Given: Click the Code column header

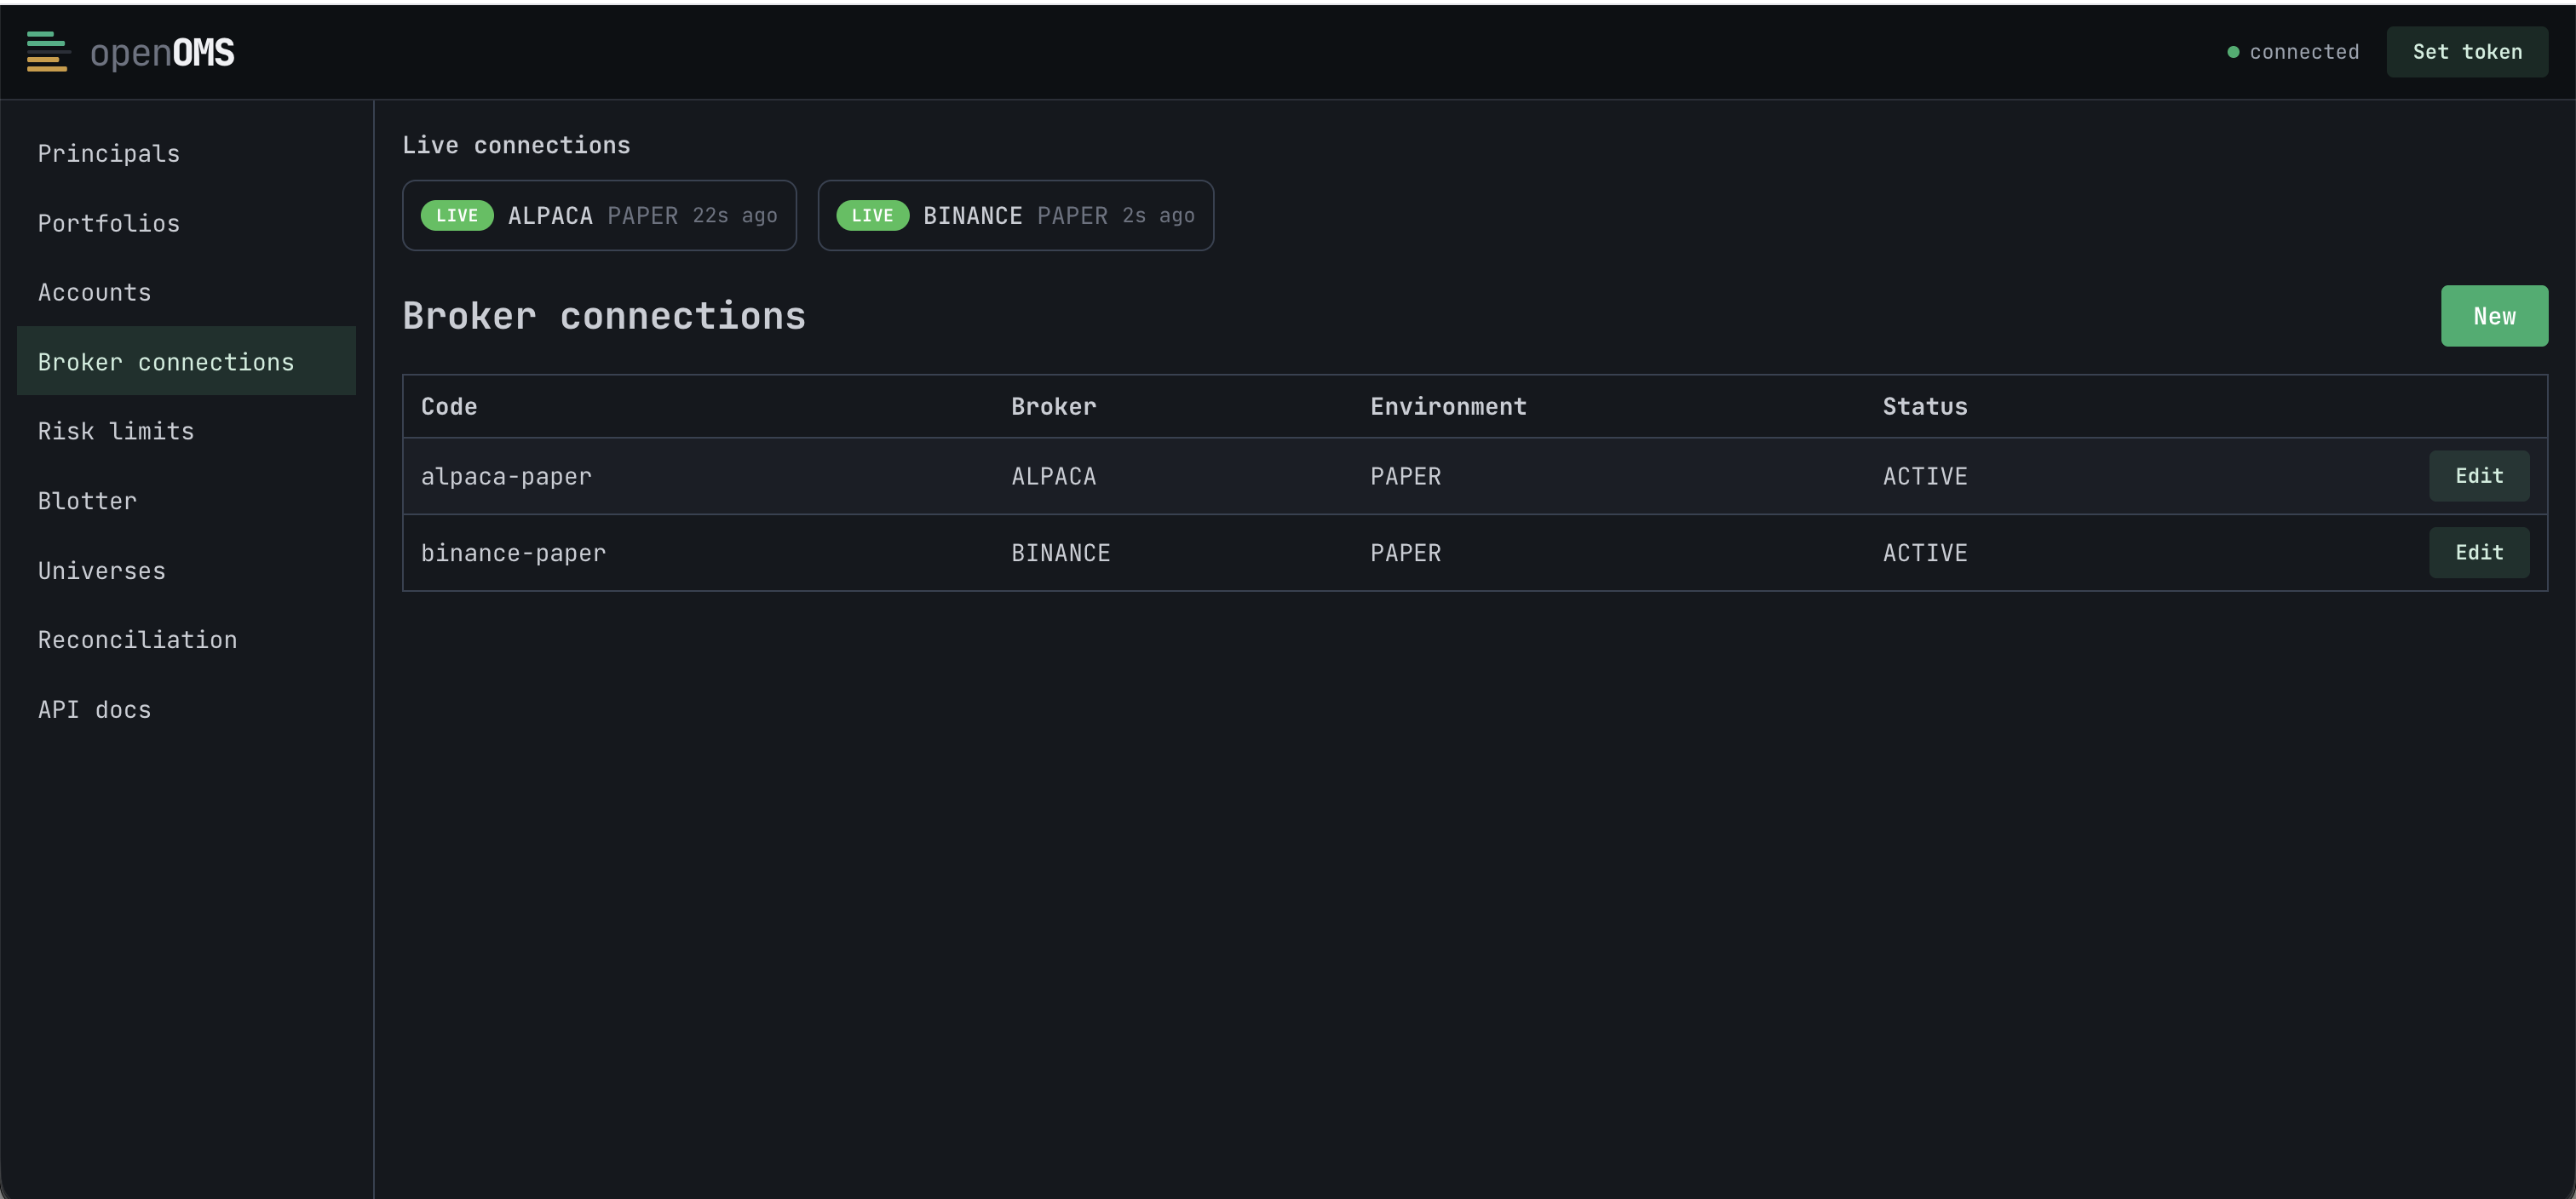Looking at the screenshot, I should point(449,406).
